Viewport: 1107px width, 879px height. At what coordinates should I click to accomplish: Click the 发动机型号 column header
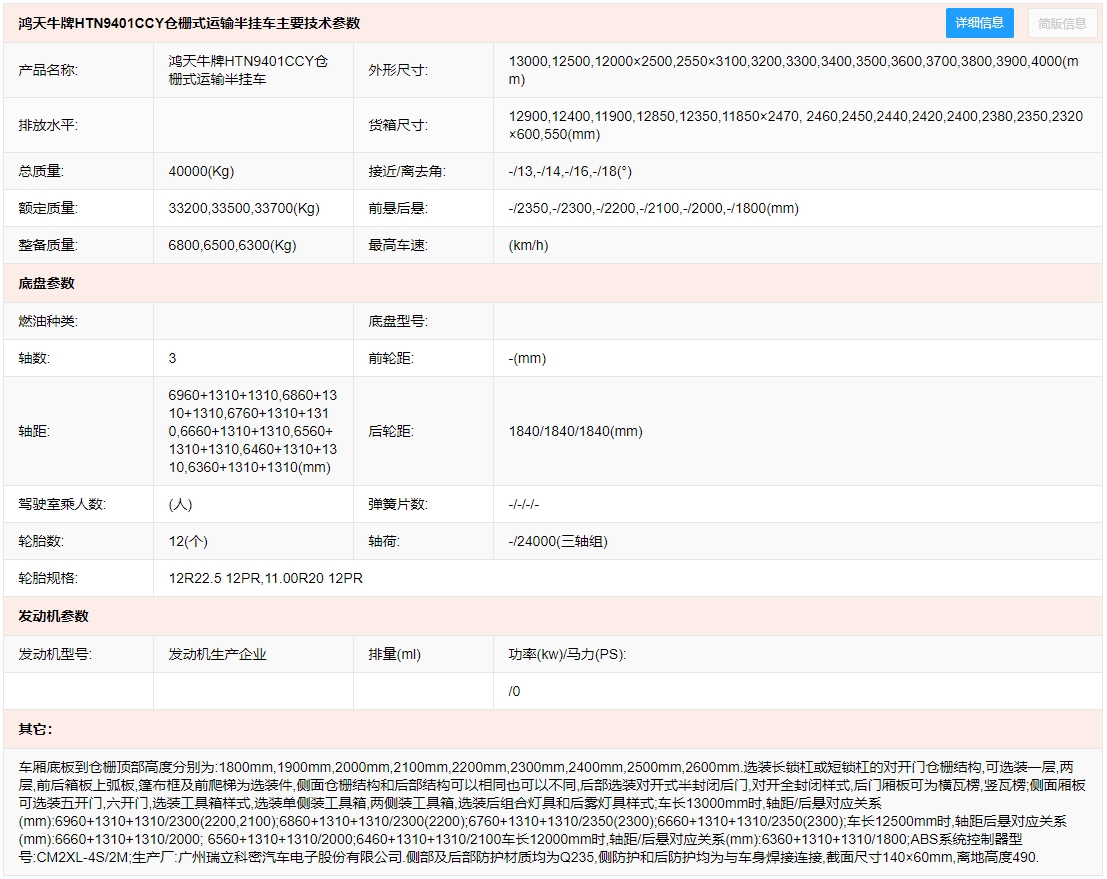point(55,654)
